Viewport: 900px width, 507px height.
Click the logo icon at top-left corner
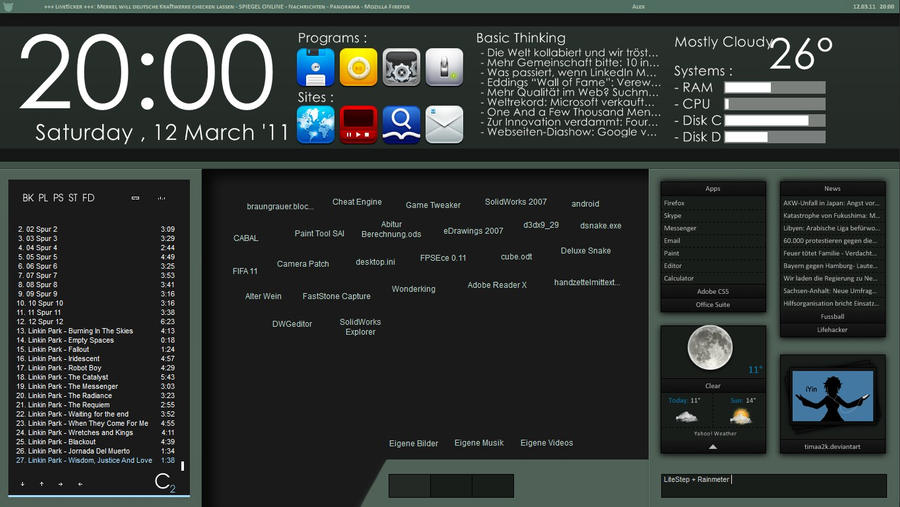click(x=8, y=6)
